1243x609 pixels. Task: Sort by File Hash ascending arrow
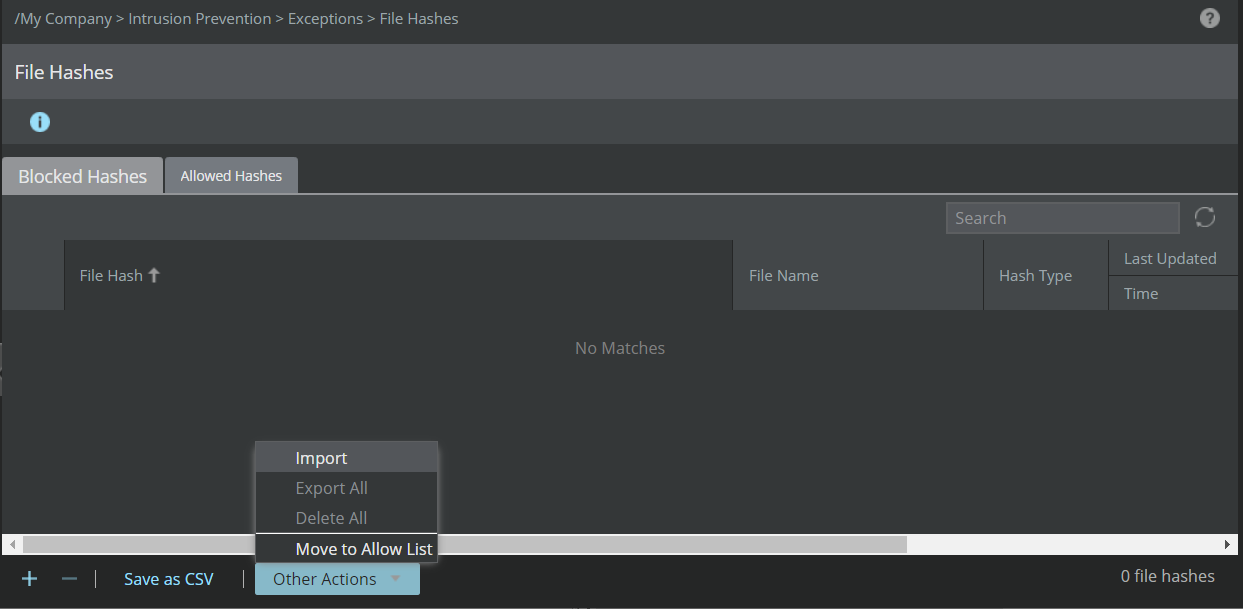[x=154, y=275]
